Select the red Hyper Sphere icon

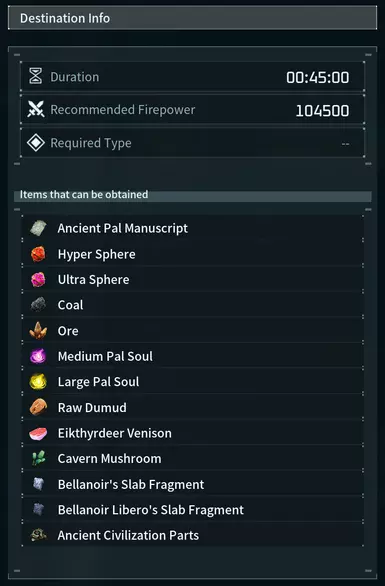tap(38, 254)
